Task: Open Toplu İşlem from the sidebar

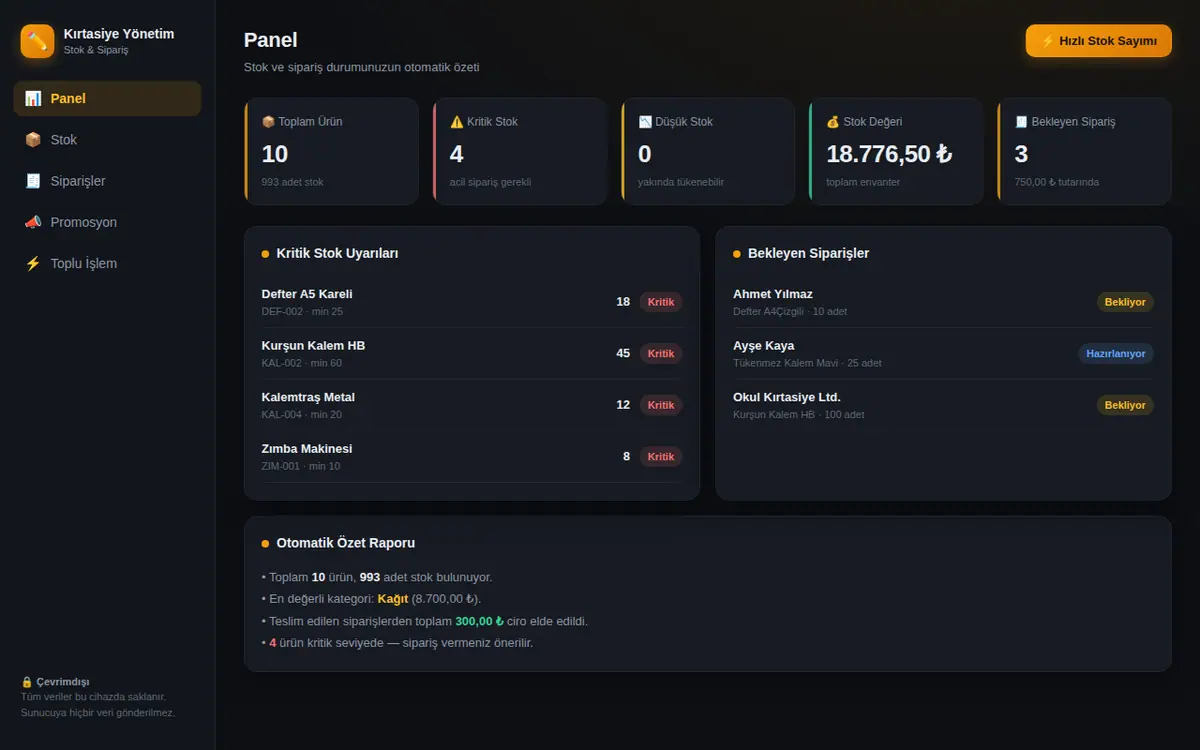Action: pos(107,263)
